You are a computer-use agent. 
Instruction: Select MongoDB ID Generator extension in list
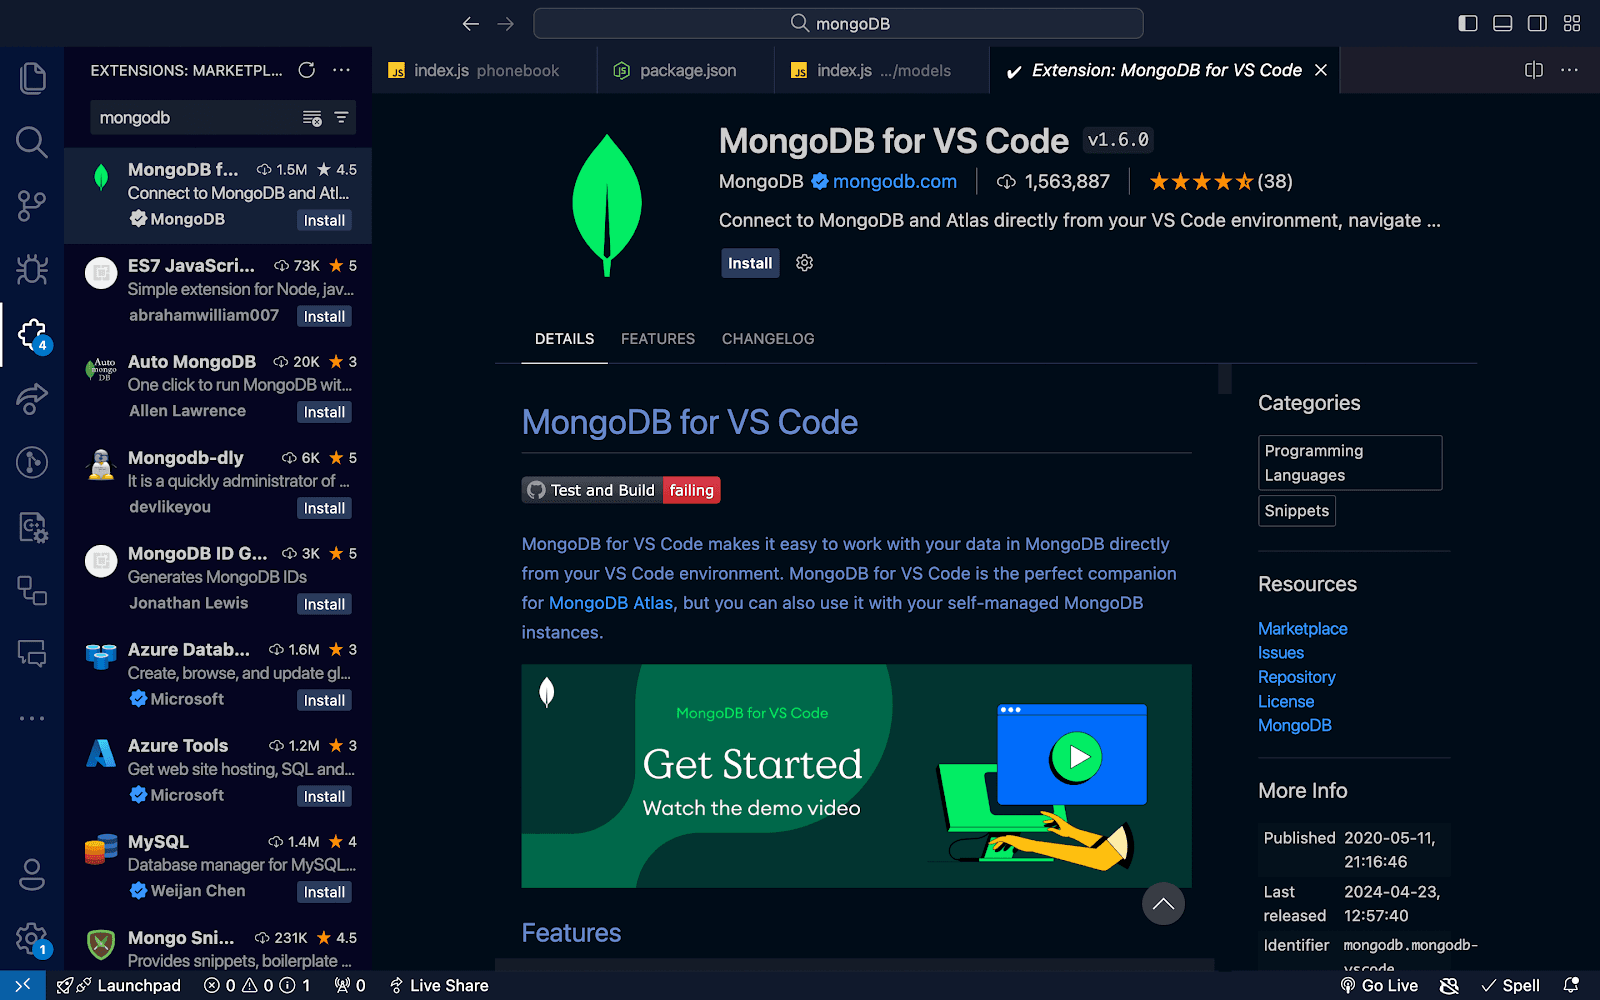218,580
